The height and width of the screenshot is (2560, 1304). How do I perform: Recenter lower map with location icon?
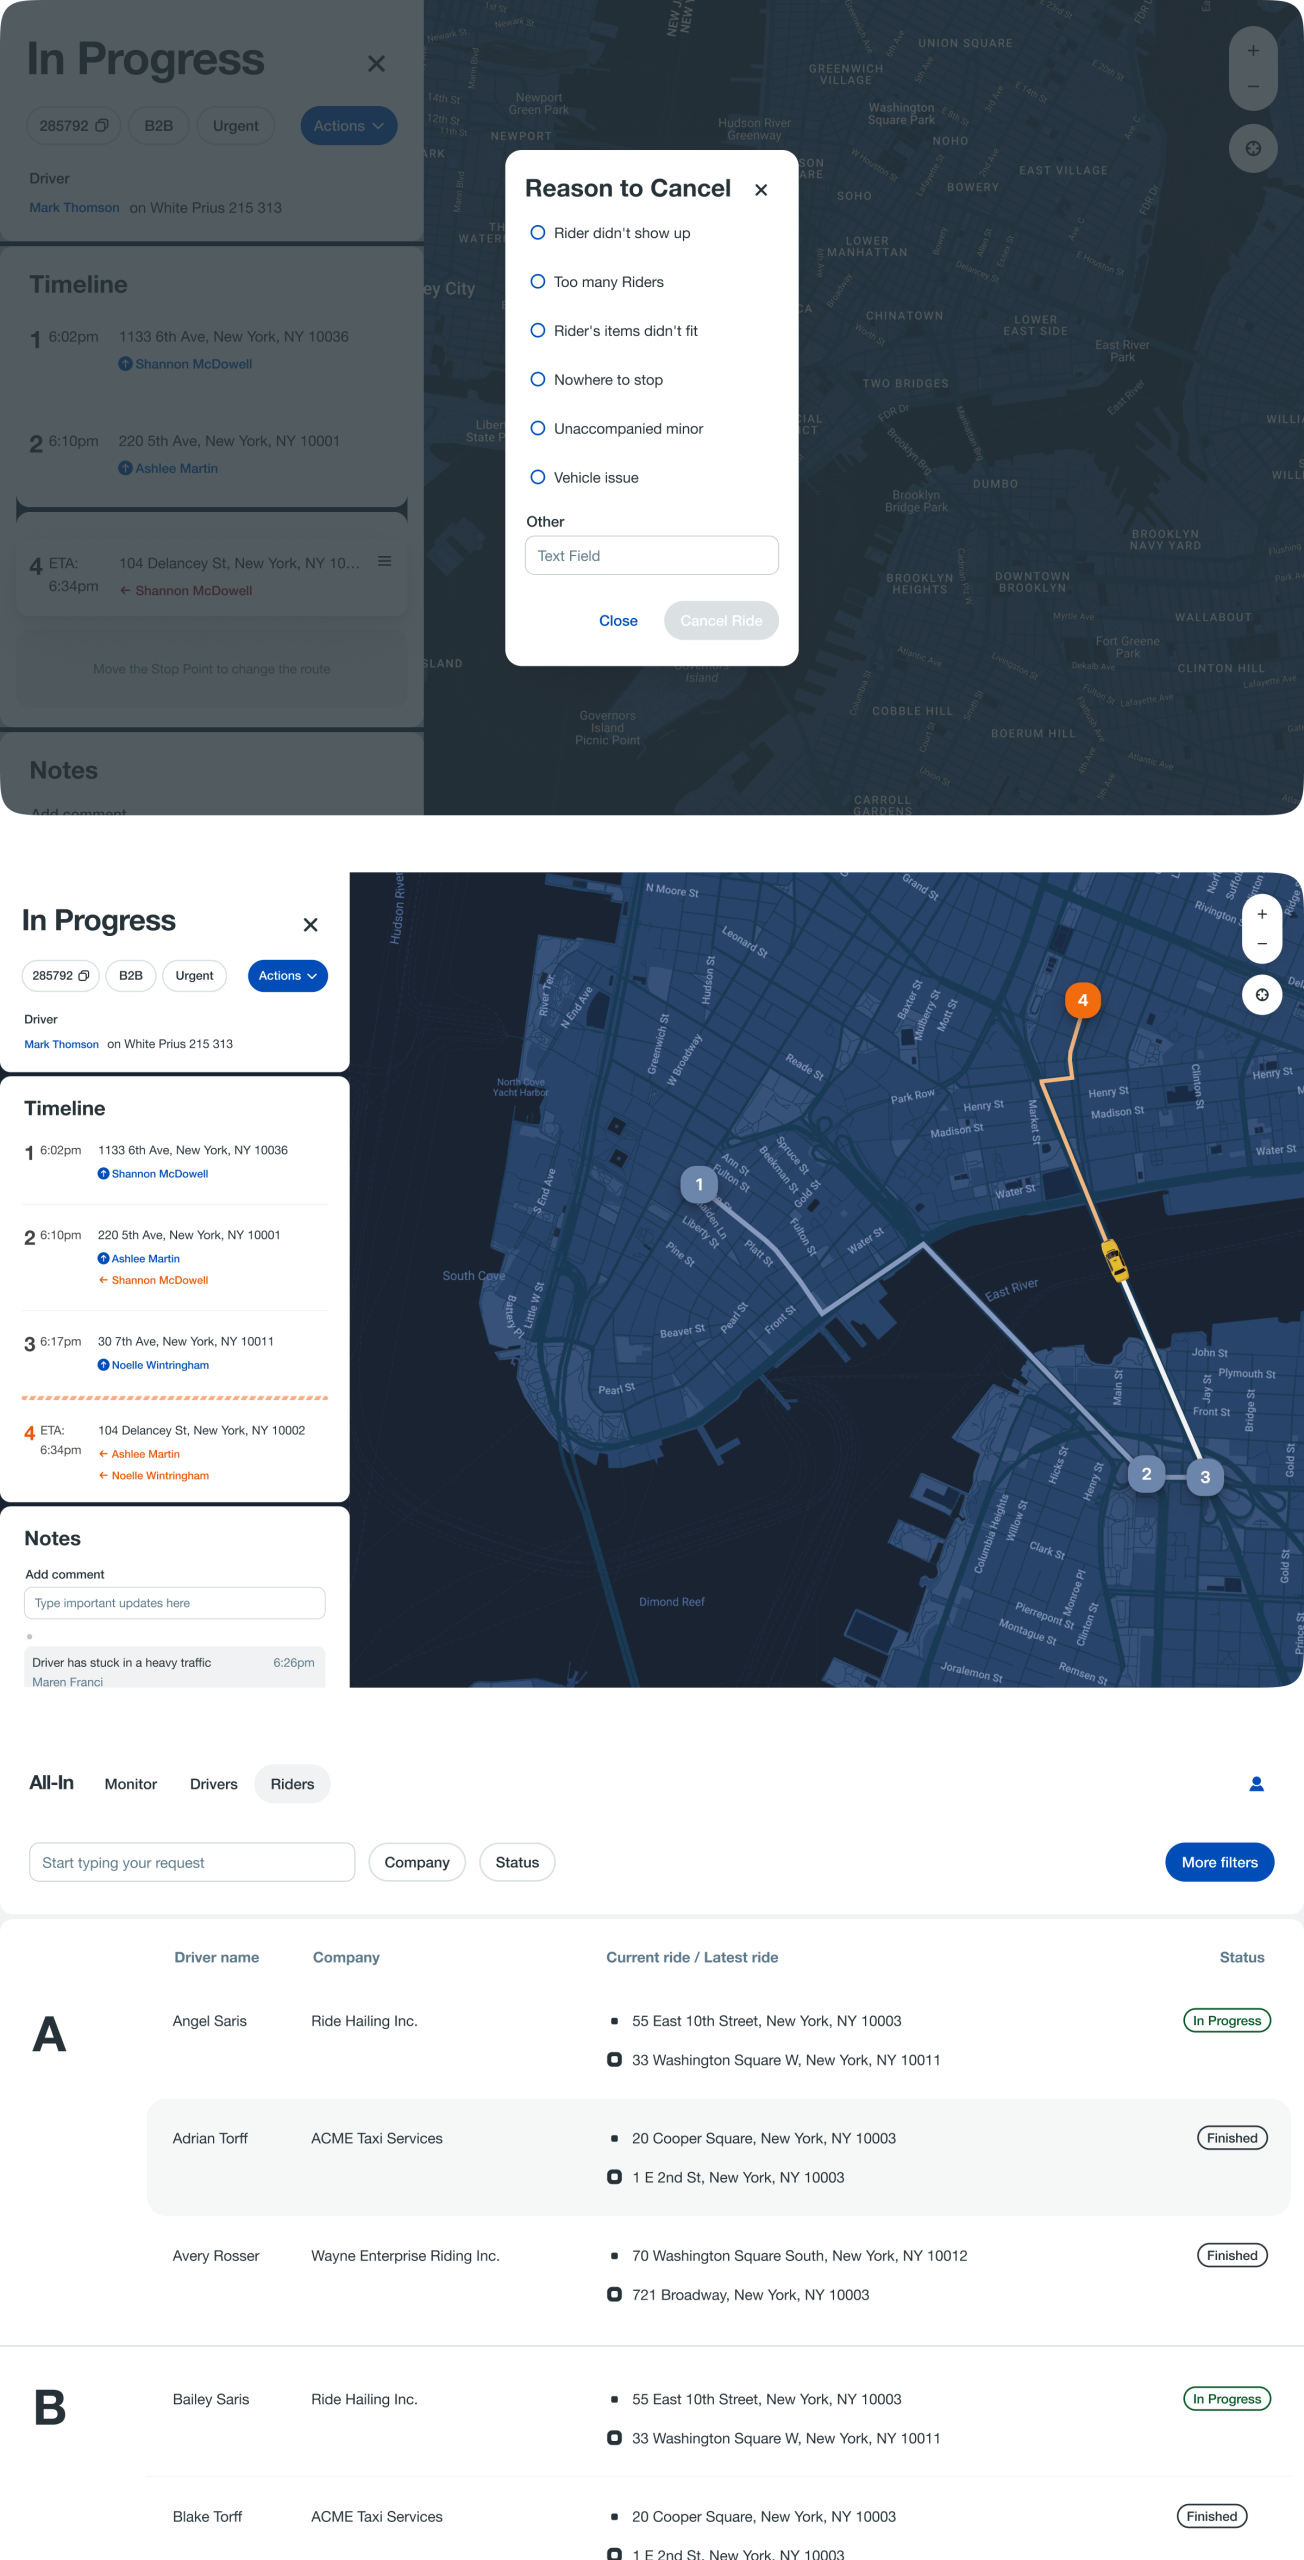click(x=1262, y=995)
